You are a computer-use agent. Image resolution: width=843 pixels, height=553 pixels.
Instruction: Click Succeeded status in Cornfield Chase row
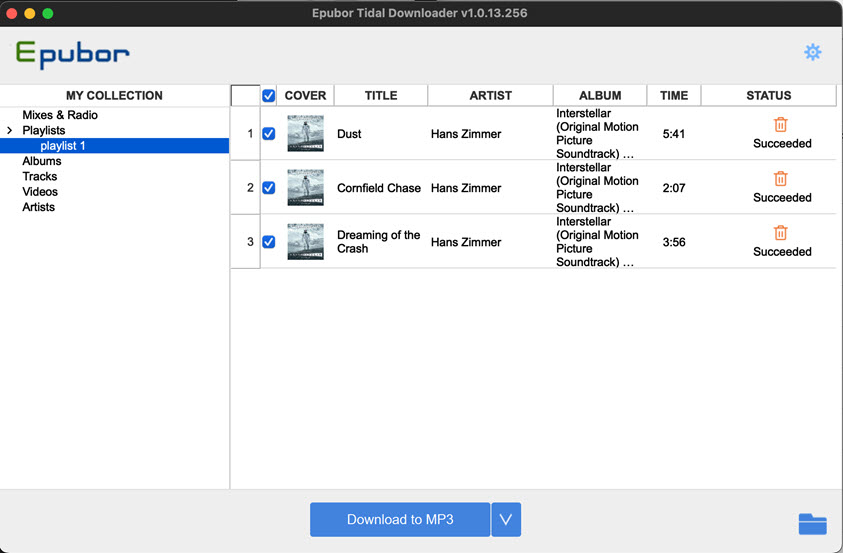(782, 198)
